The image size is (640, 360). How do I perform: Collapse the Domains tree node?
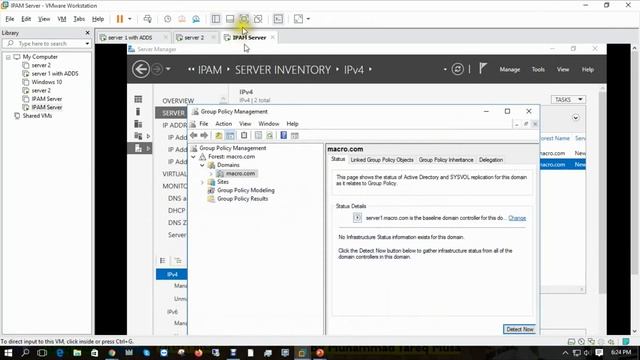202,165
